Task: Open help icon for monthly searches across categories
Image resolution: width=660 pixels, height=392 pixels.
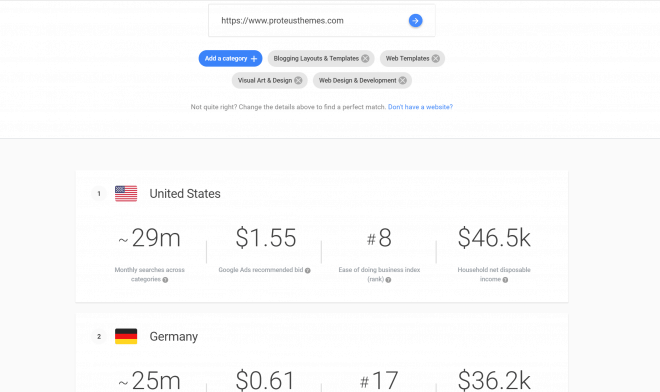Action: point(165,280)
